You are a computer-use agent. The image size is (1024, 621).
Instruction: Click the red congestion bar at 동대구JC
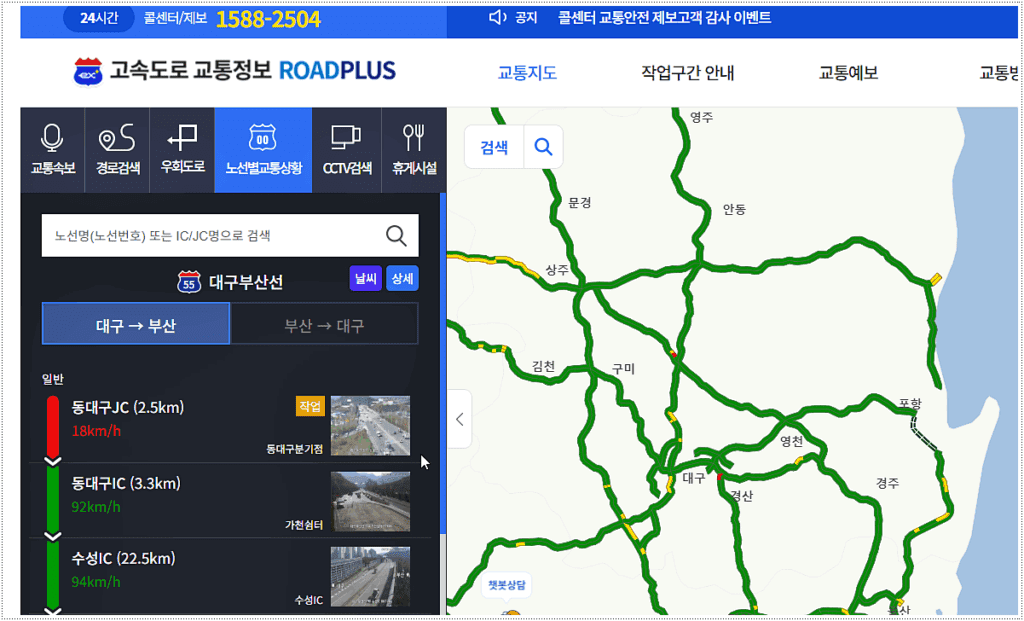click(x=53, y=420)
